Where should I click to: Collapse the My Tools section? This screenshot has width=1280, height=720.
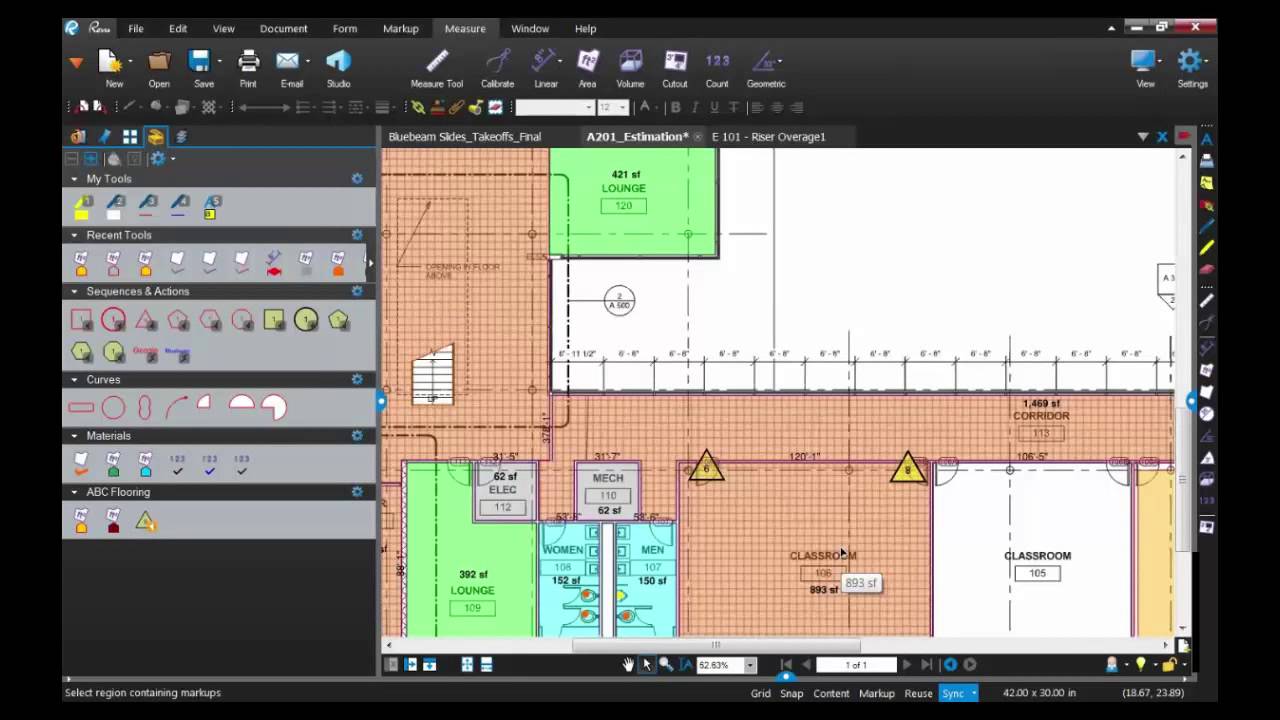(x=74, y=179)
